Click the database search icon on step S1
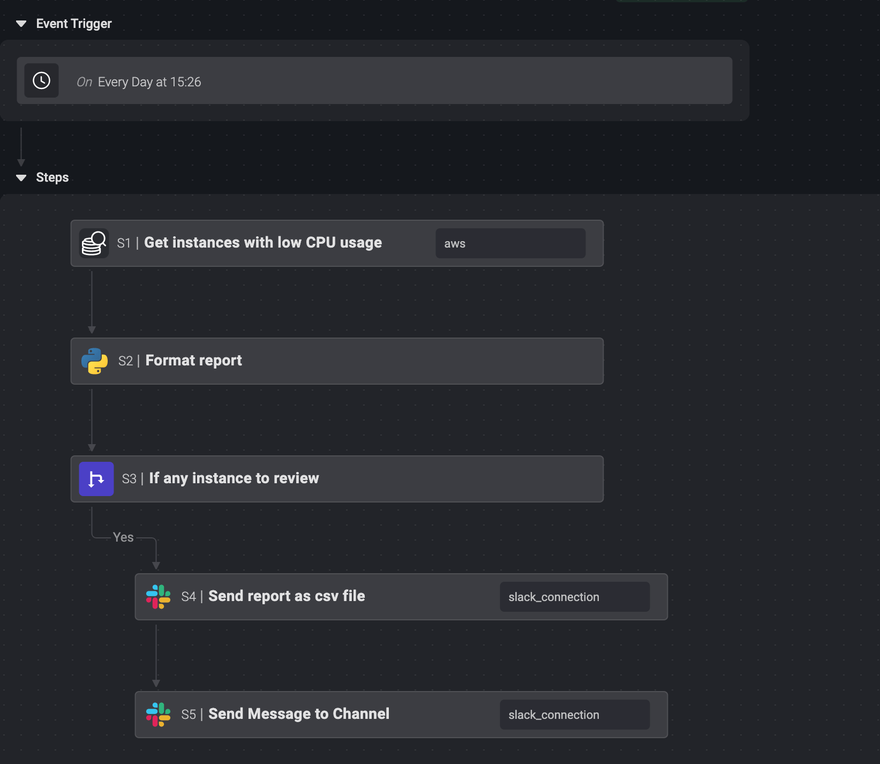The image size is (880, 764). 94,243
